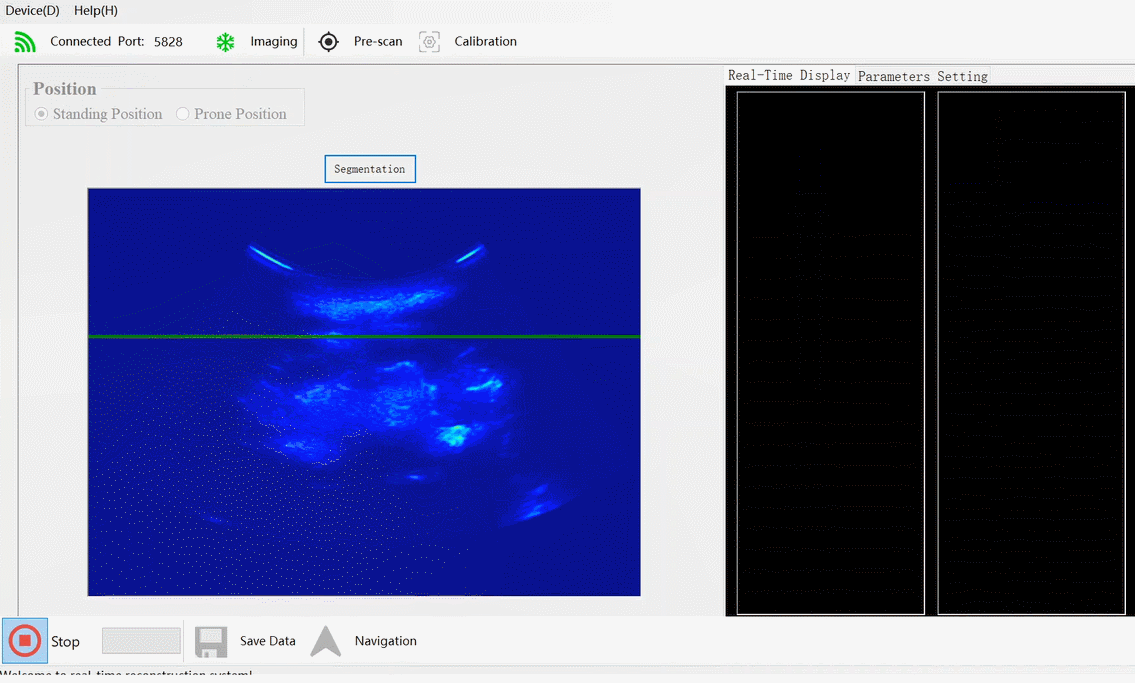Viewport: 1135px width, 683px height.
Task: Click the right black real-time display panel
Action: pyautogui.click(x=1031, y=353)
